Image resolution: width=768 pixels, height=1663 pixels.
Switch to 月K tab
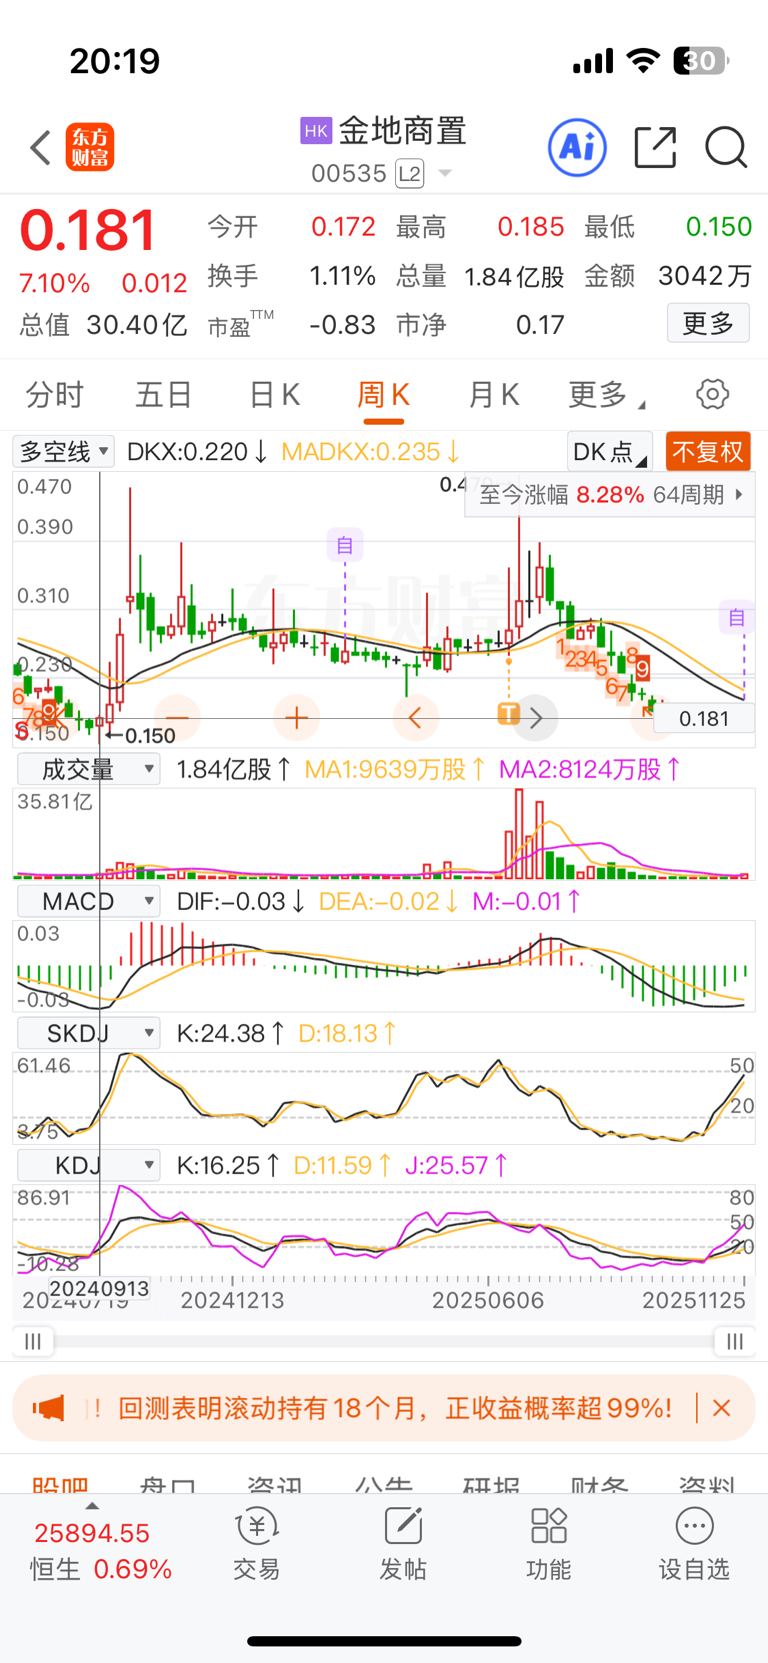494,395
